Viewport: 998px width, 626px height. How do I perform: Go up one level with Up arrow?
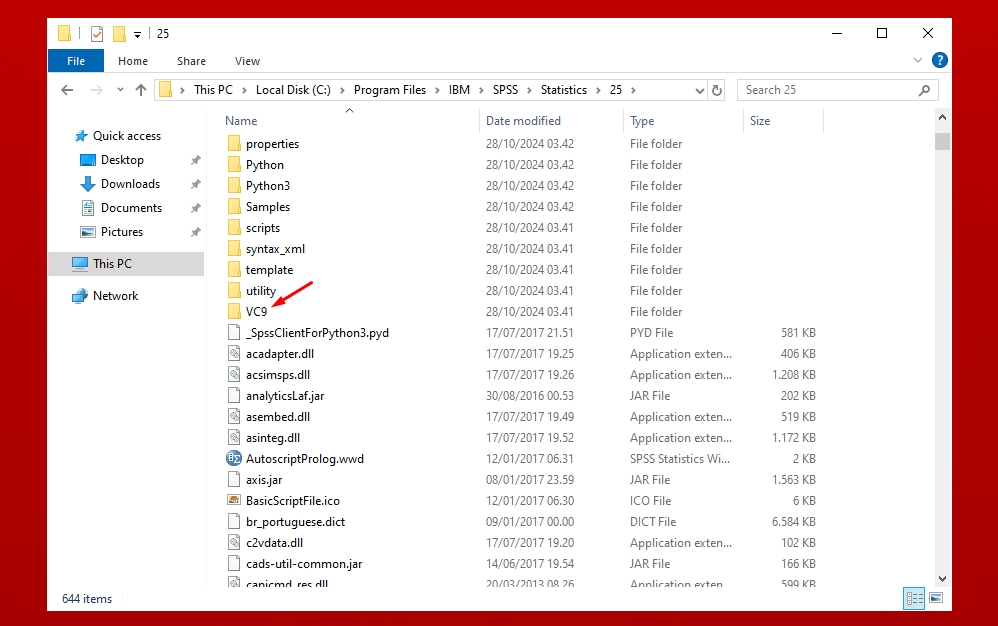(x=141, y=90)
